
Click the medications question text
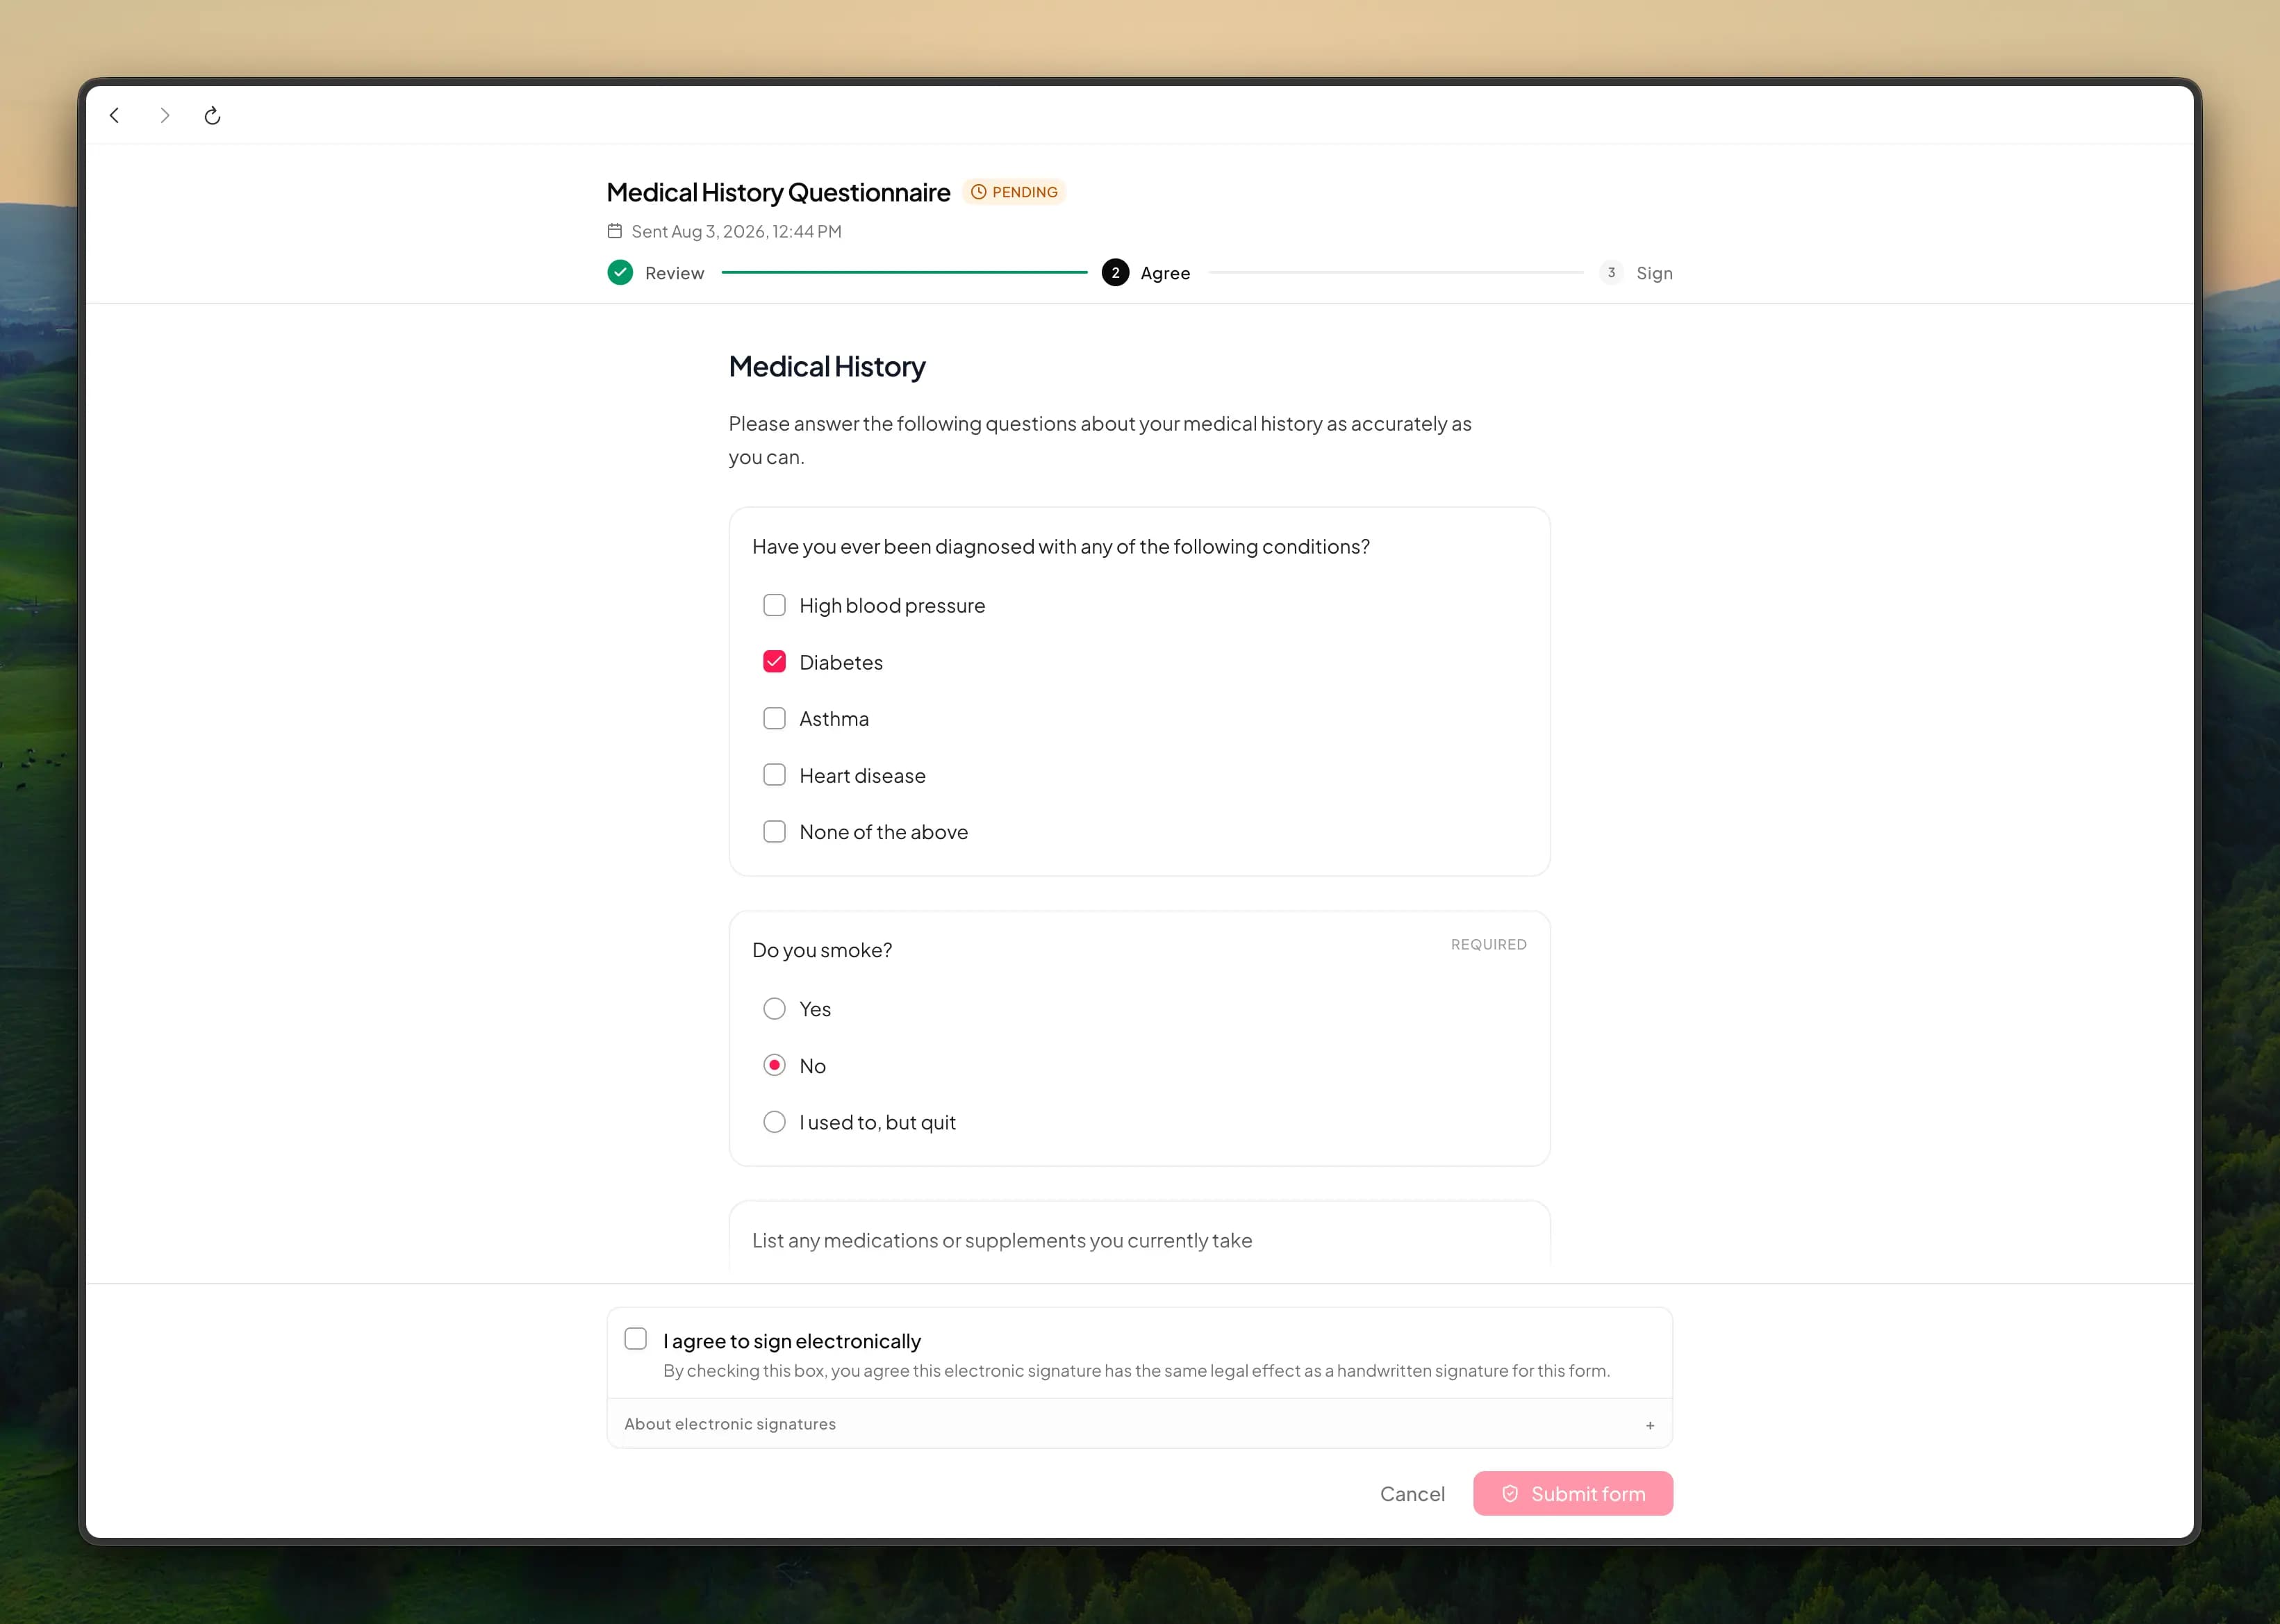(1002, 1240)
